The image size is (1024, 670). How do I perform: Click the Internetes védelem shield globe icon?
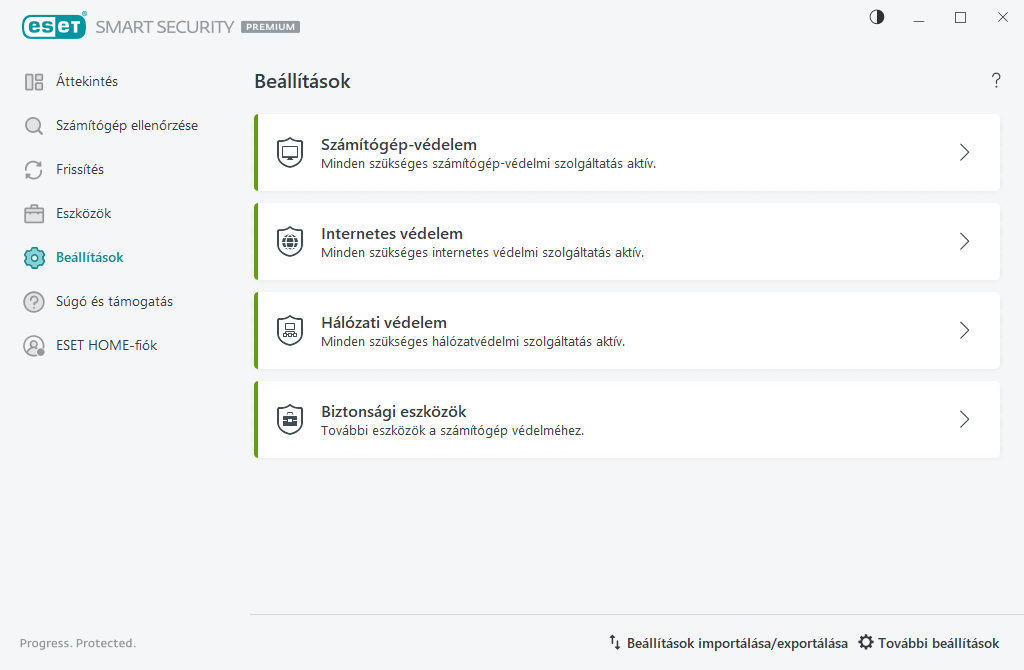pyautogui.click(x=290, y=242)
